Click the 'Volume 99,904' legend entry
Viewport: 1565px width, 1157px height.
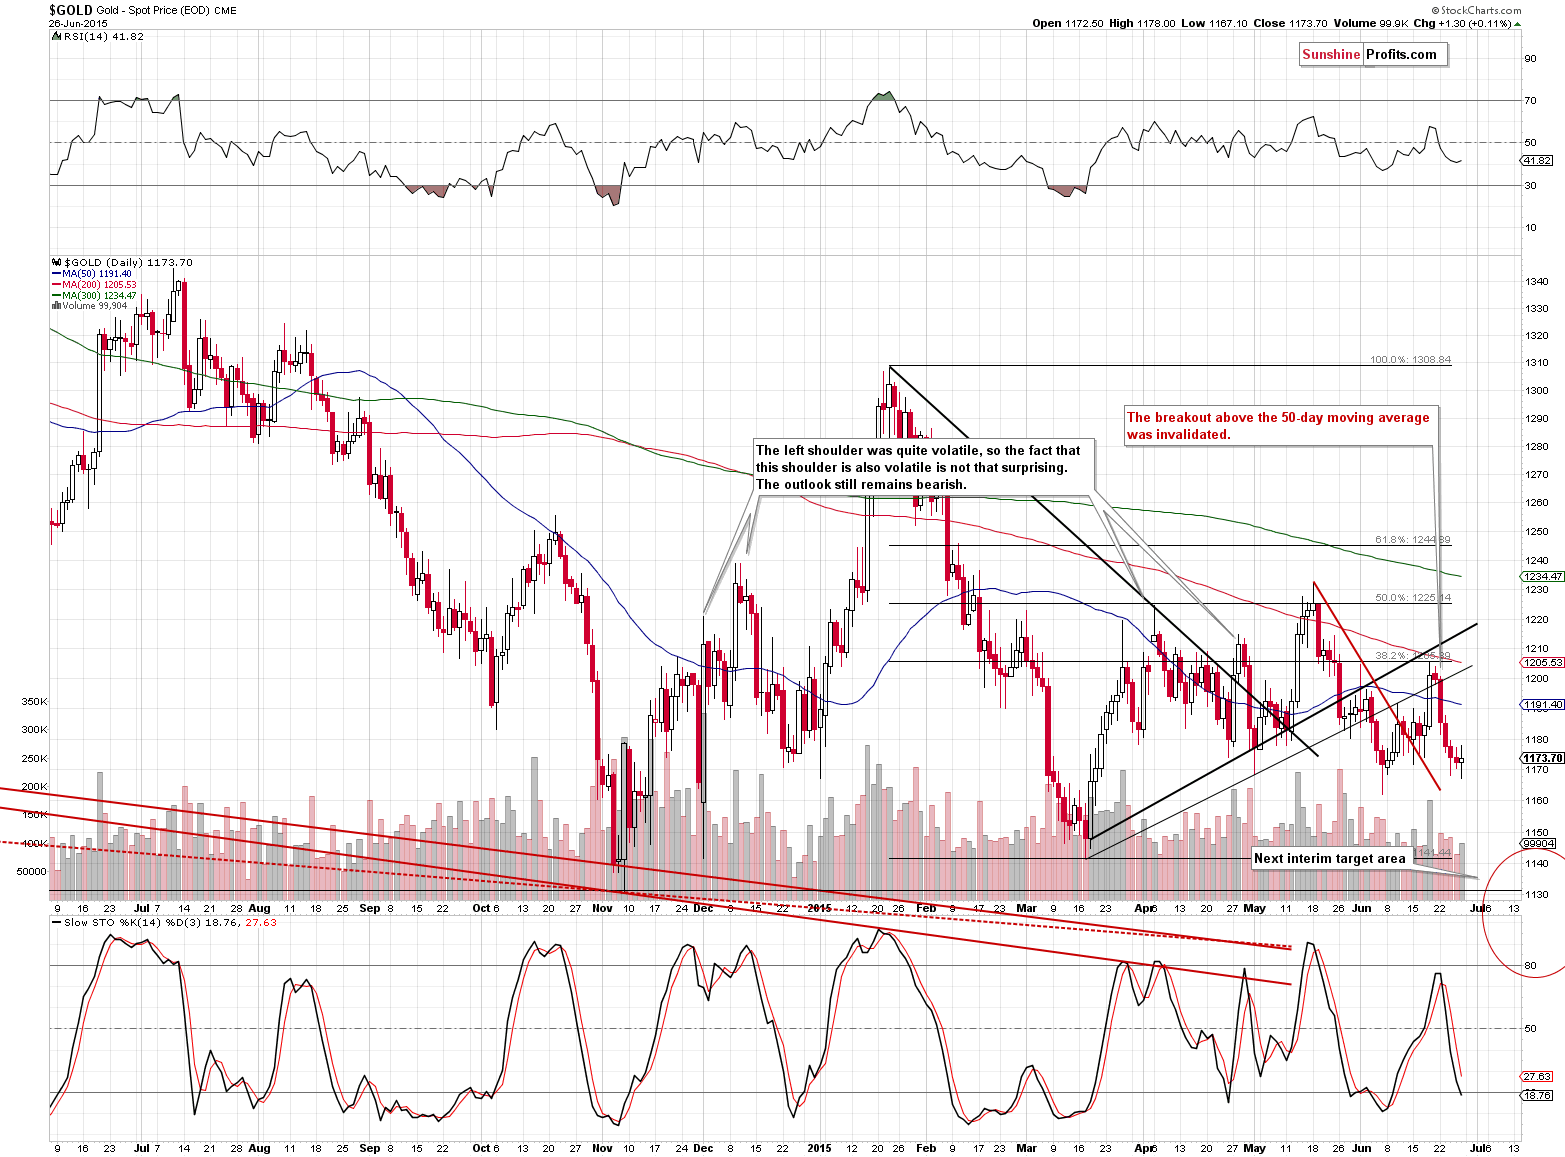(x=93, y=306)
